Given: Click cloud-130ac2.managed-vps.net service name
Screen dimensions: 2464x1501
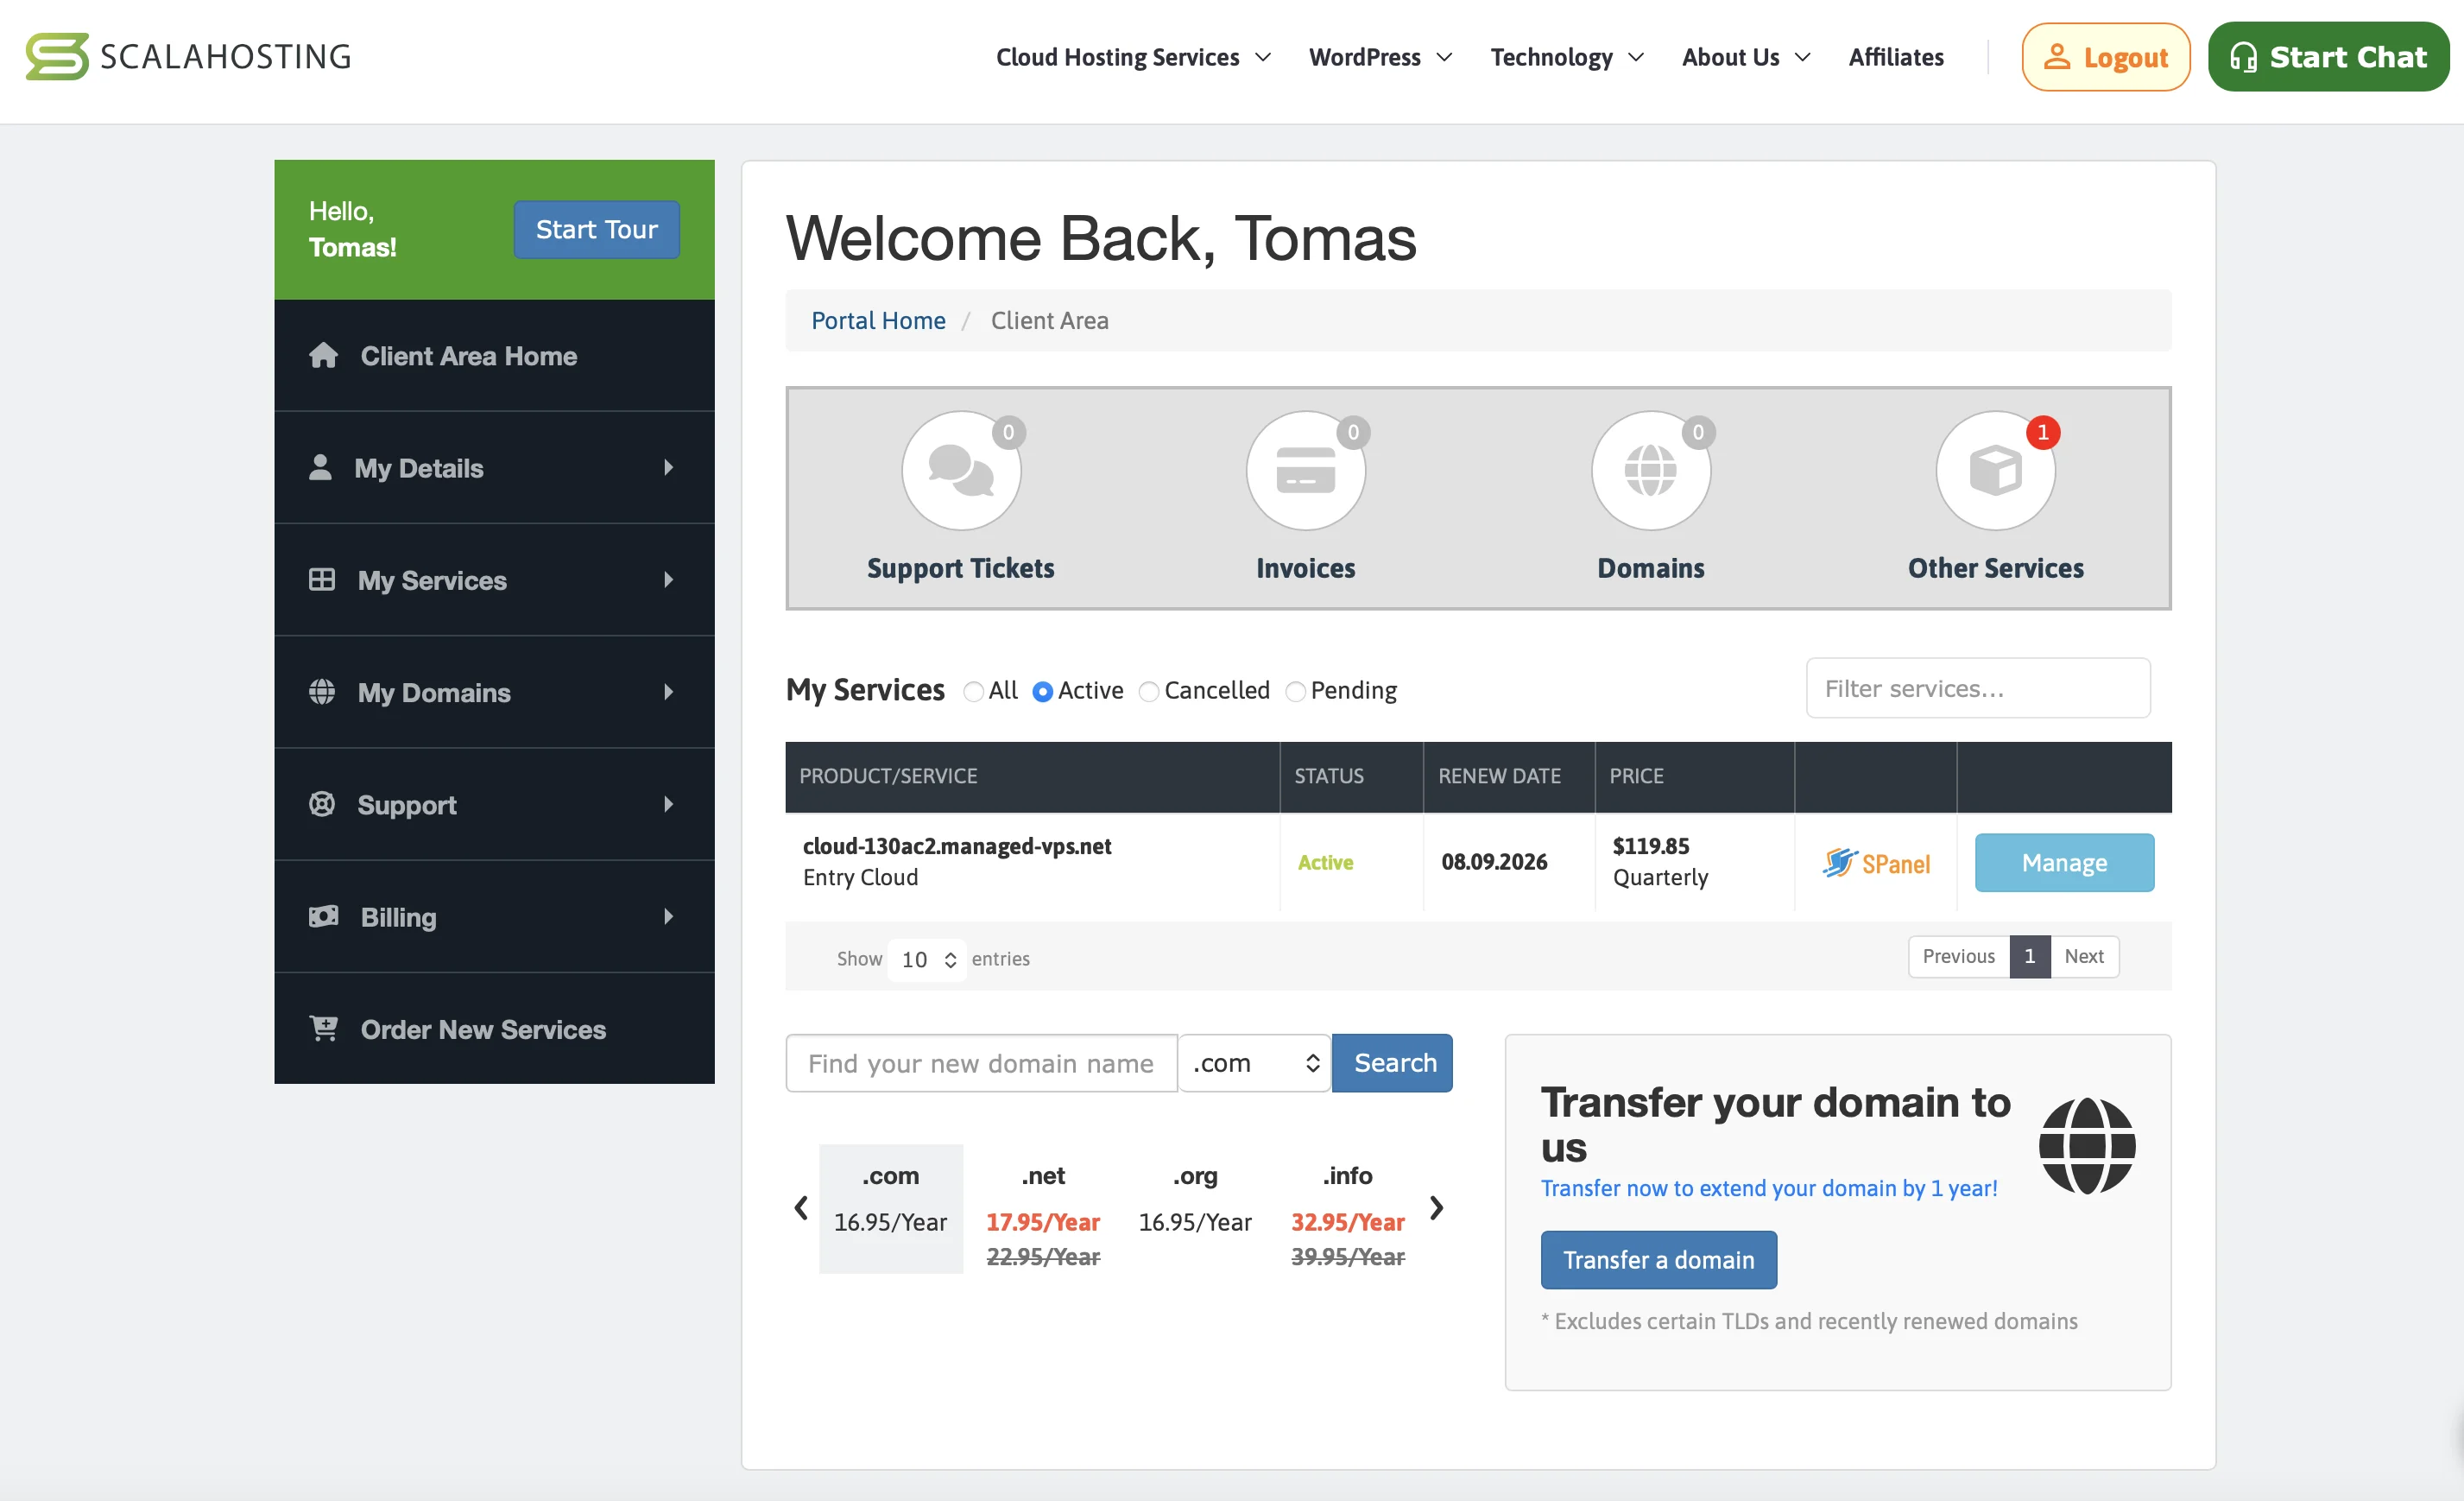Looking at the screenshot, I should 956,846.
